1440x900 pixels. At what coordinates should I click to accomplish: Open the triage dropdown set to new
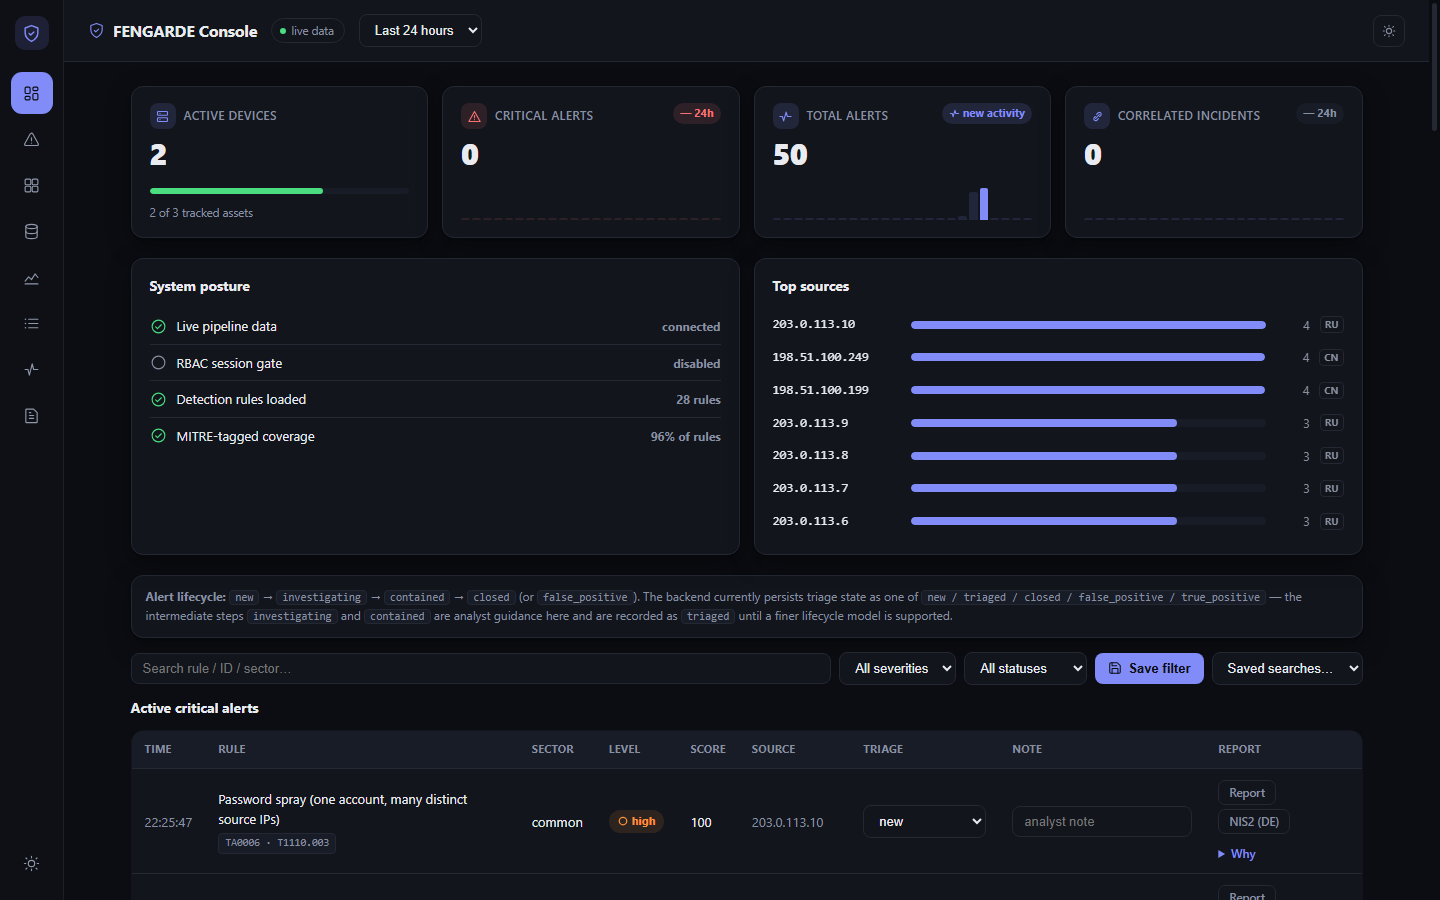(924, 822)
